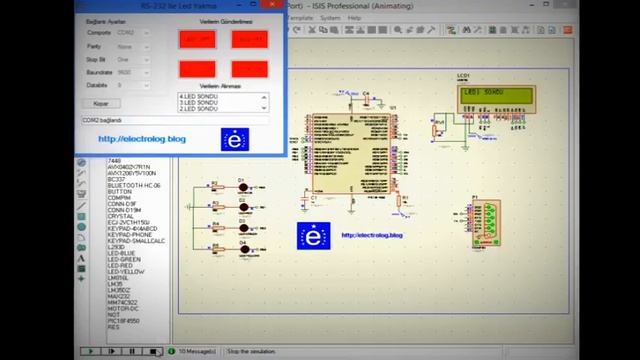
Task: Open the Property Assignment Tool icon
Action: pyautogui.click(x=477, y=30)
